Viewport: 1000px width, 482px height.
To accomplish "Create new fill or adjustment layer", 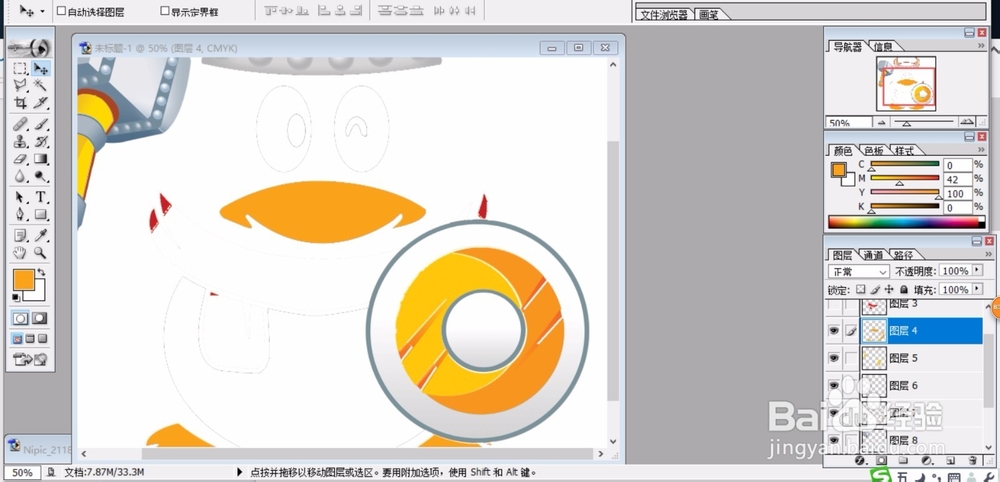I will pyautogui.click(x=927, y=460).
